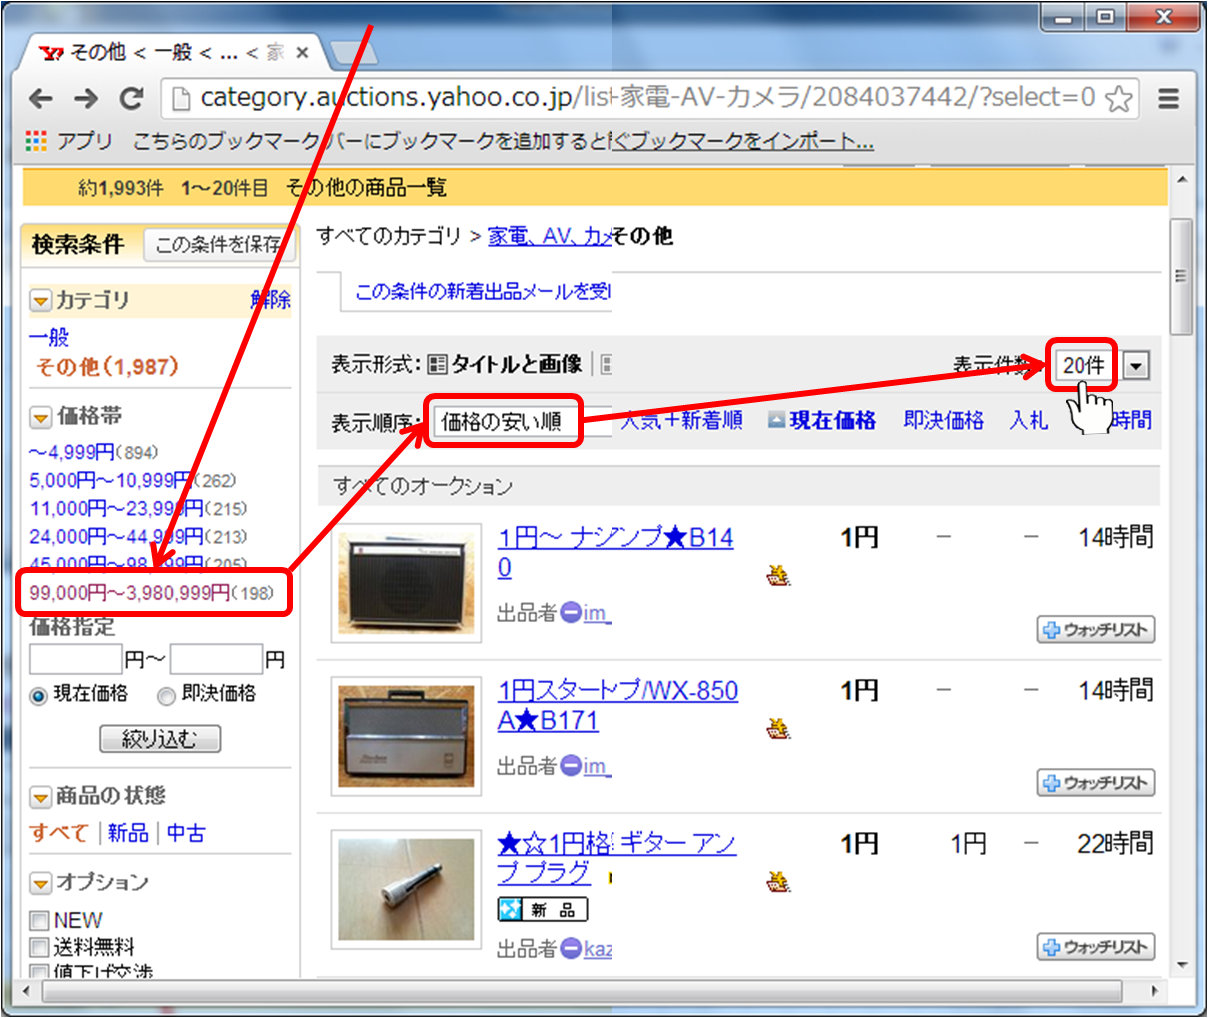Open the apps grid in bookmarks bar
The height and width of the screenshot is (1018, 1208).
[36, 141]
